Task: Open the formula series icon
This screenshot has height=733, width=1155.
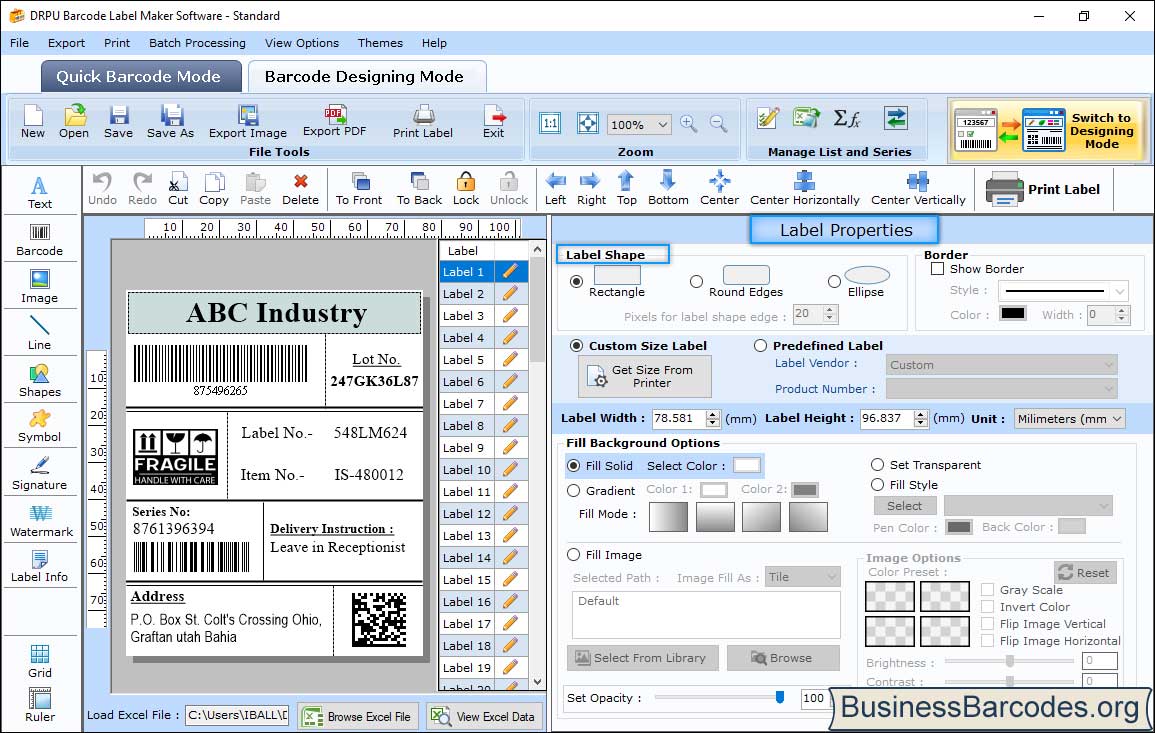Action: (x=846, y=118)
